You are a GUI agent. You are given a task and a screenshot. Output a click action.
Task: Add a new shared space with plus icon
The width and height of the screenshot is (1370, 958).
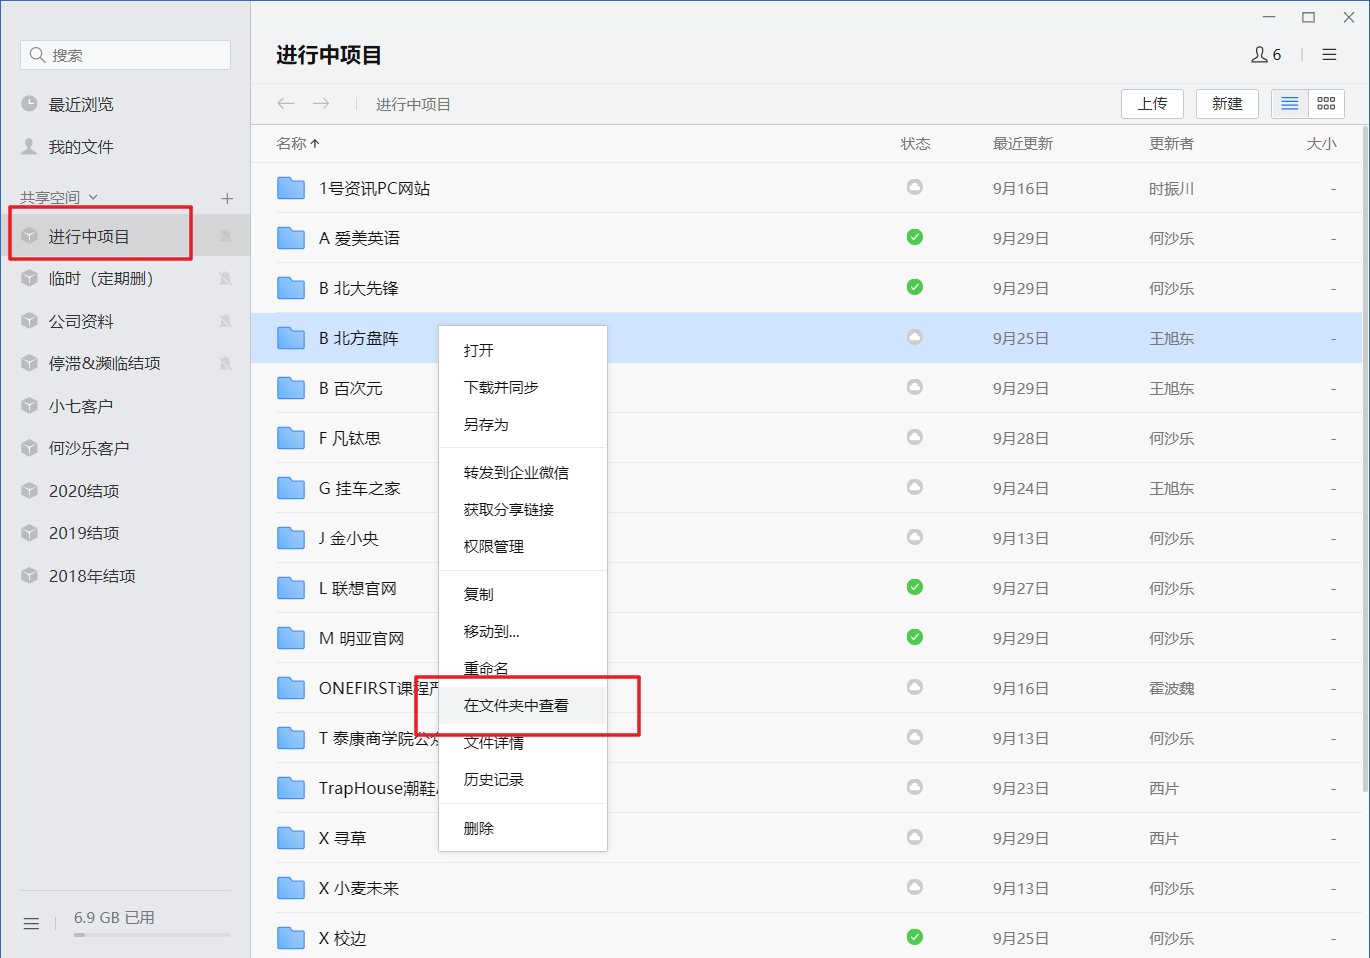click(x=227, y=198)
